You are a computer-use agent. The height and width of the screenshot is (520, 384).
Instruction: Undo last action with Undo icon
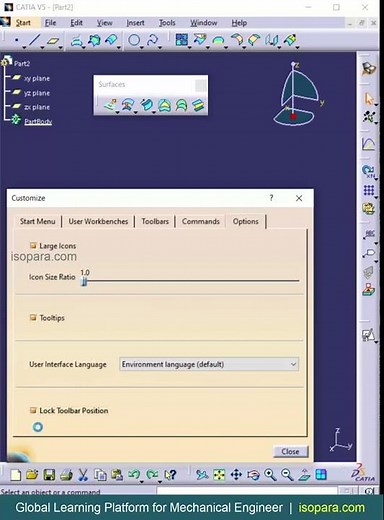(134, 474)
